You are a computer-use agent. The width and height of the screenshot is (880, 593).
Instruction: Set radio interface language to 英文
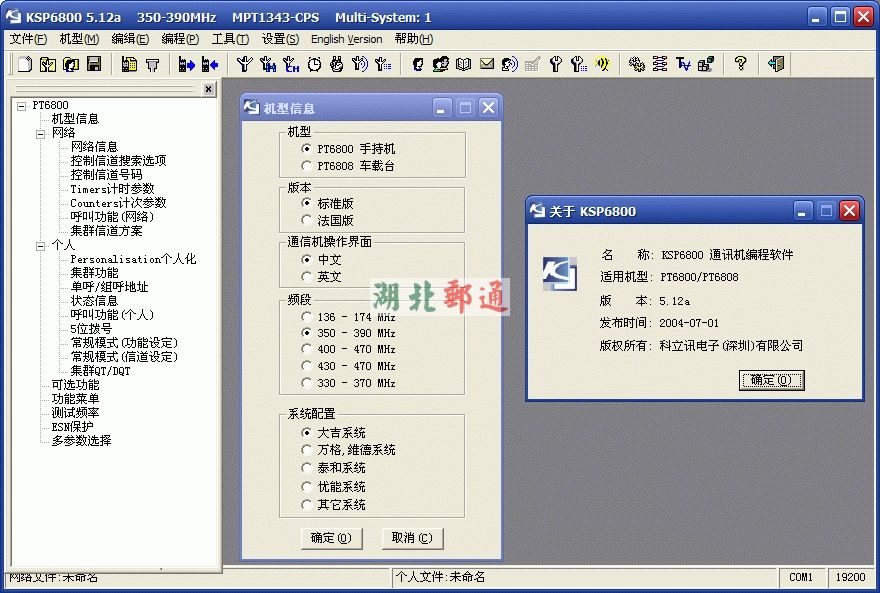[x=306, y=277]
